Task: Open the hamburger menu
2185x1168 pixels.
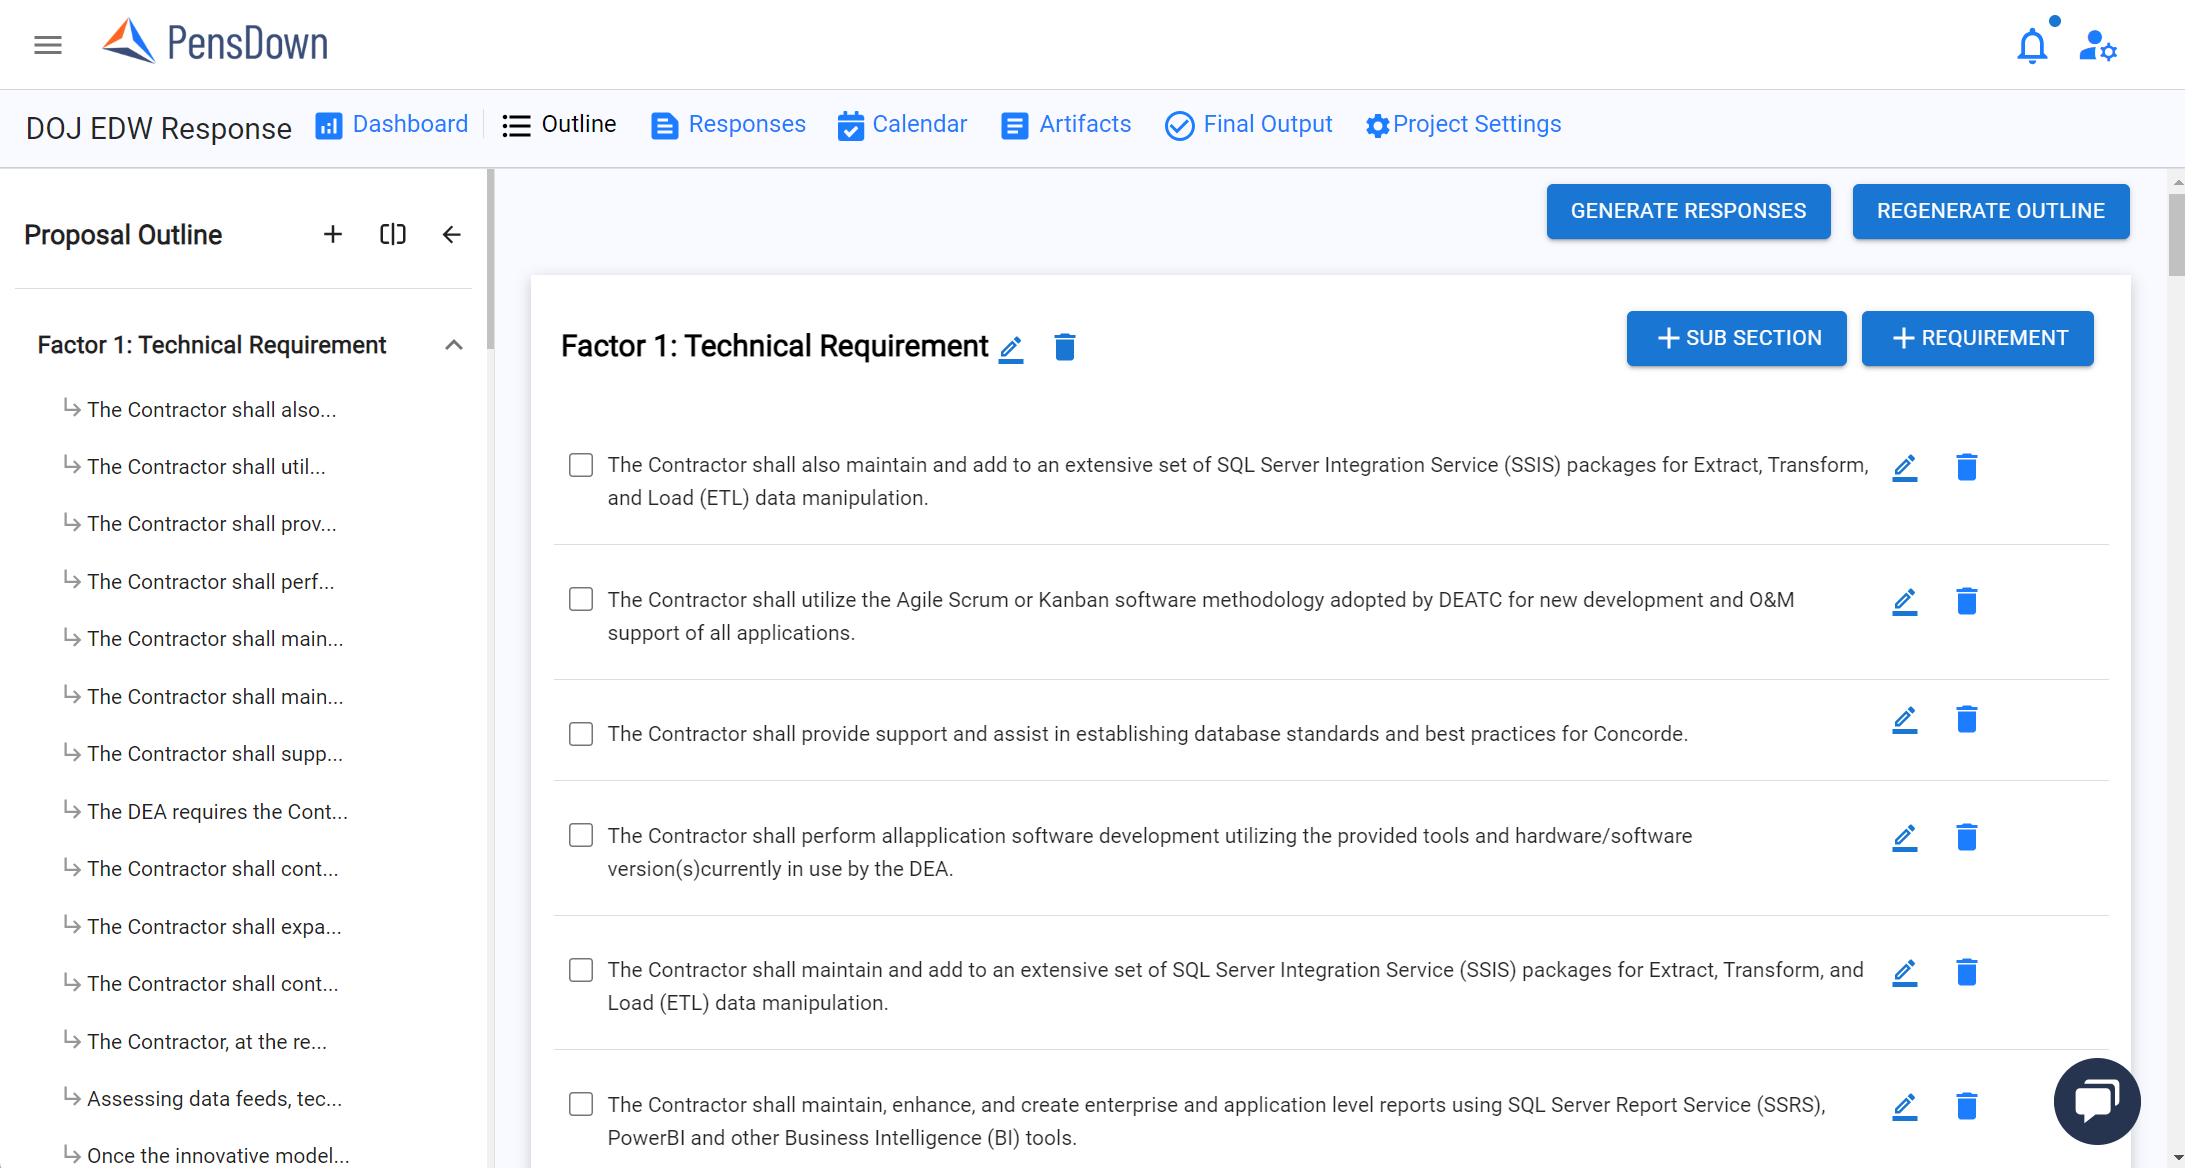Action: pyautogui.click(x=48, y=45)
